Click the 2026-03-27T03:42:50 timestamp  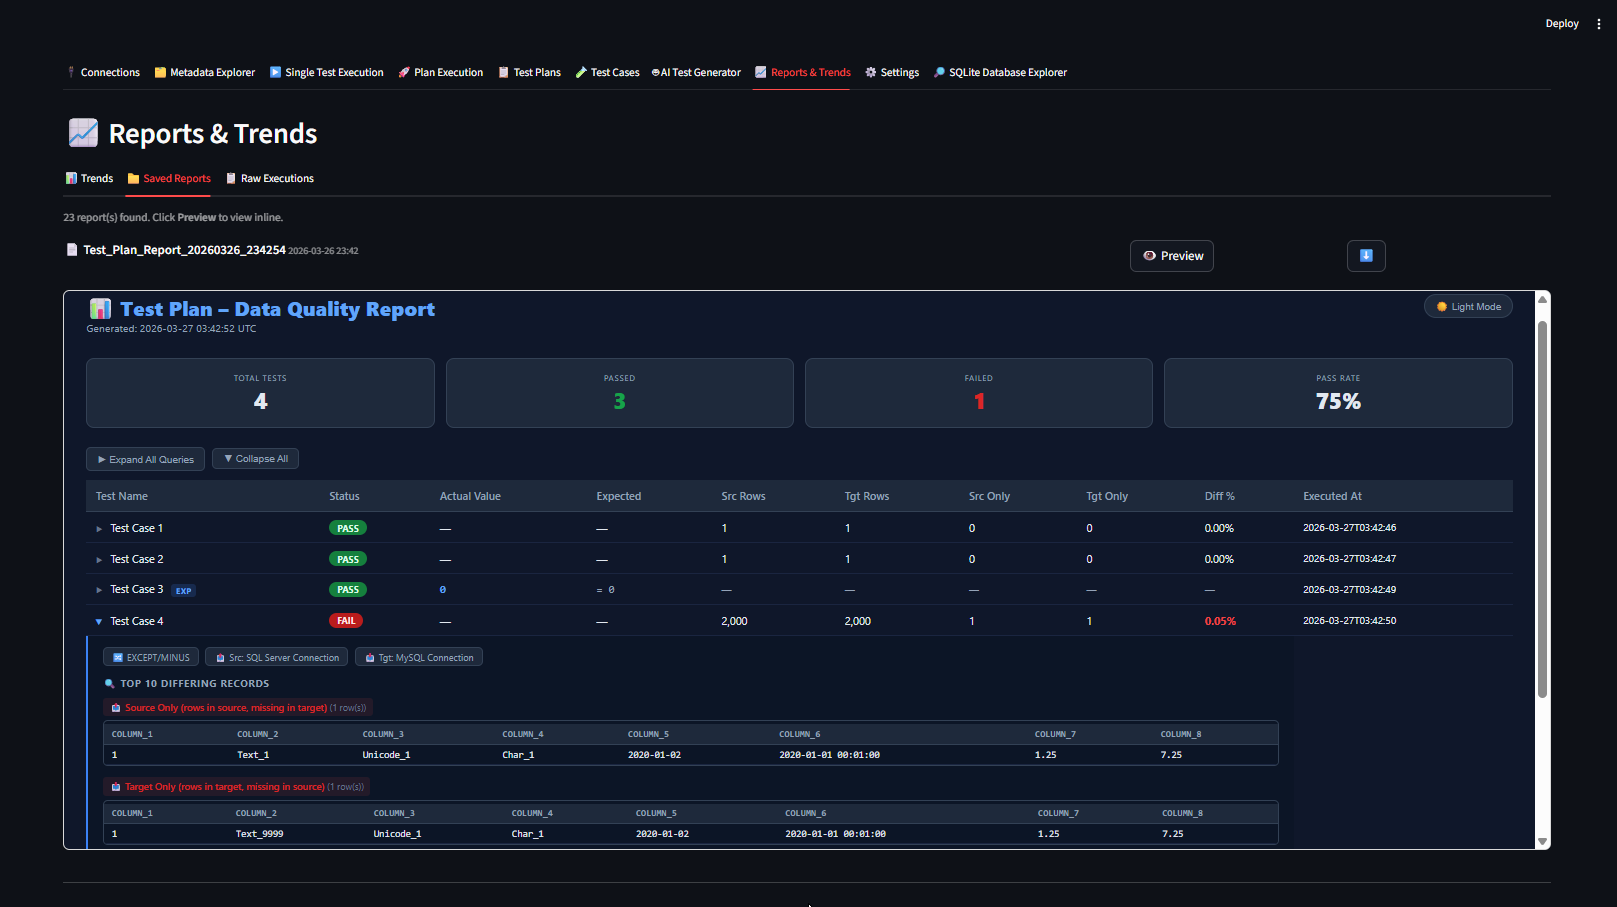click(1349, 621)
